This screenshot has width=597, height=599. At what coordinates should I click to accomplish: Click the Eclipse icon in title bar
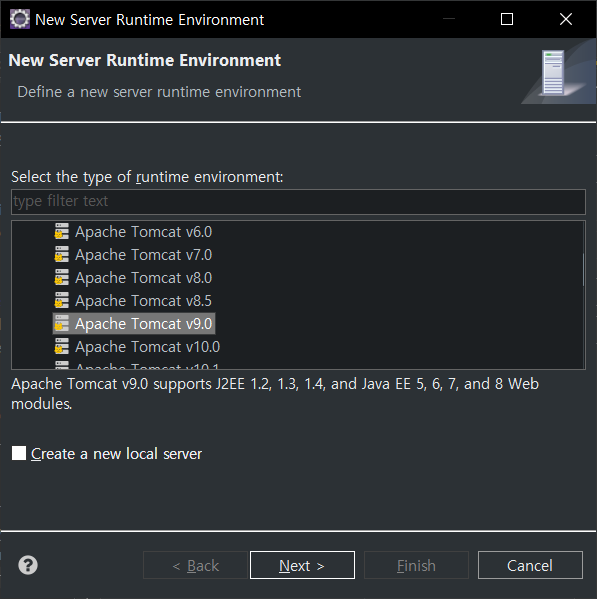tap(19, 19)
